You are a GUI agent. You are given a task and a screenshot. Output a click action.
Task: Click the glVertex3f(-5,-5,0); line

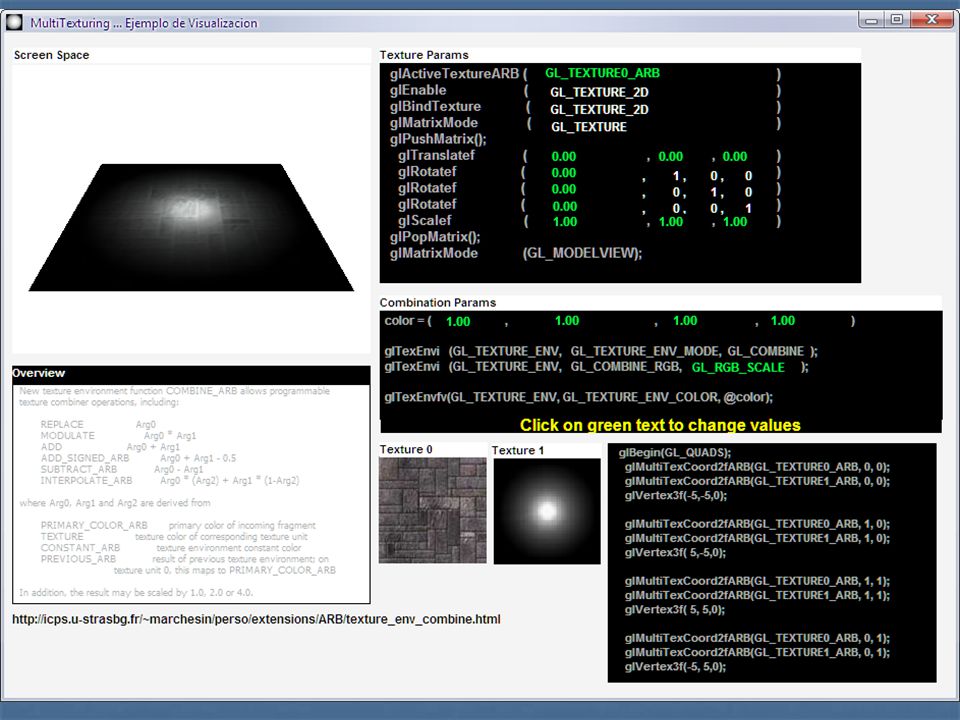pyautogui.click(x=675, y=495)
